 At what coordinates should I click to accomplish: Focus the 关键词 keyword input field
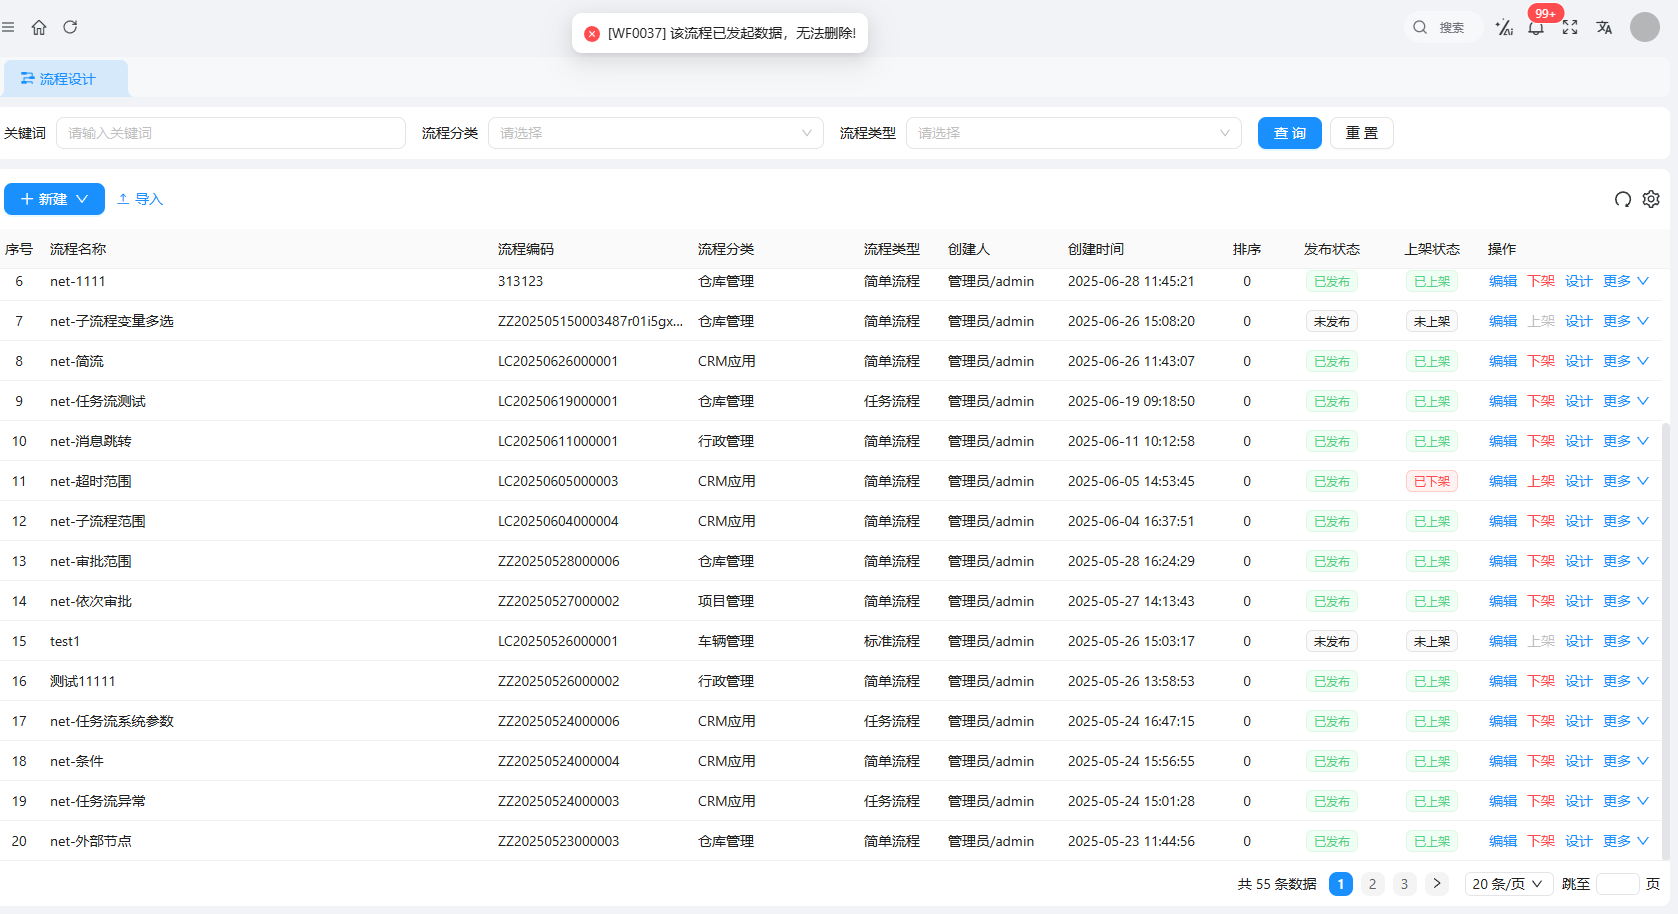click(231, 133)
